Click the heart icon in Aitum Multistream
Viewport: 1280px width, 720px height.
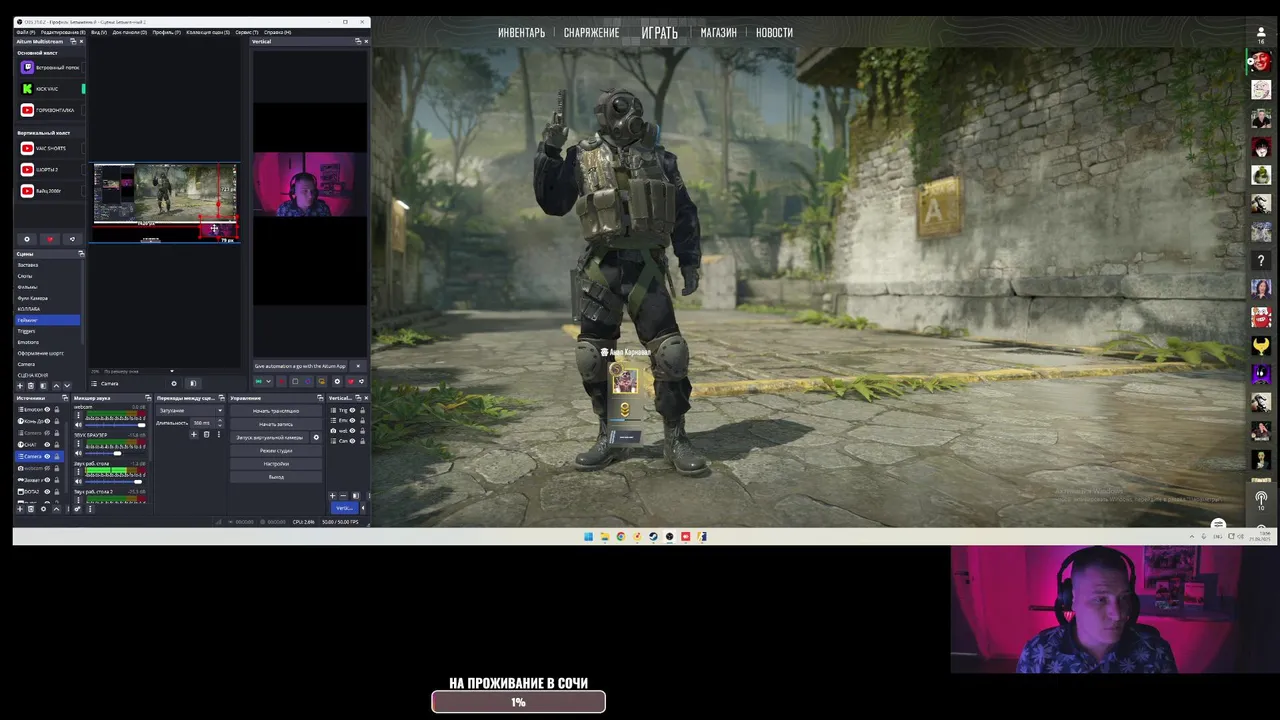(x=50, y=239)
